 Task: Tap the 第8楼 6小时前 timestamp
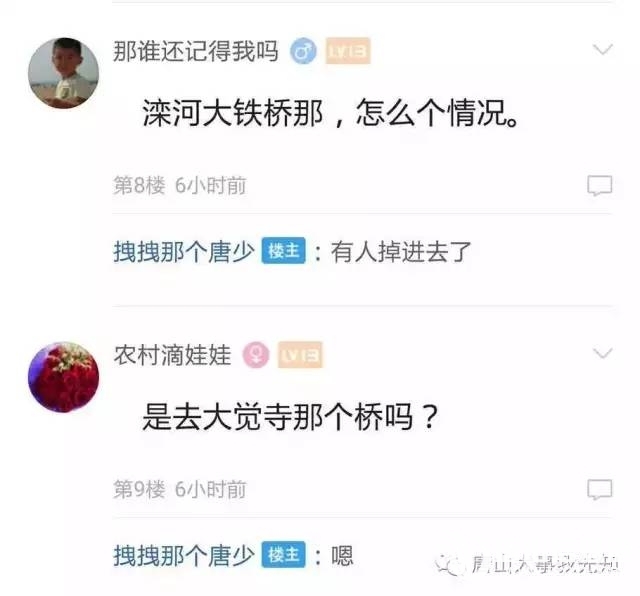pyautogui.click(x=180, y=186)
